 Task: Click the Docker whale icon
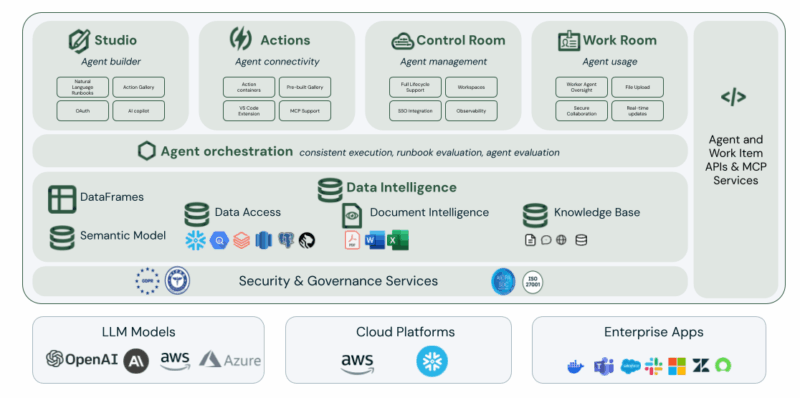tap(576, 366)
